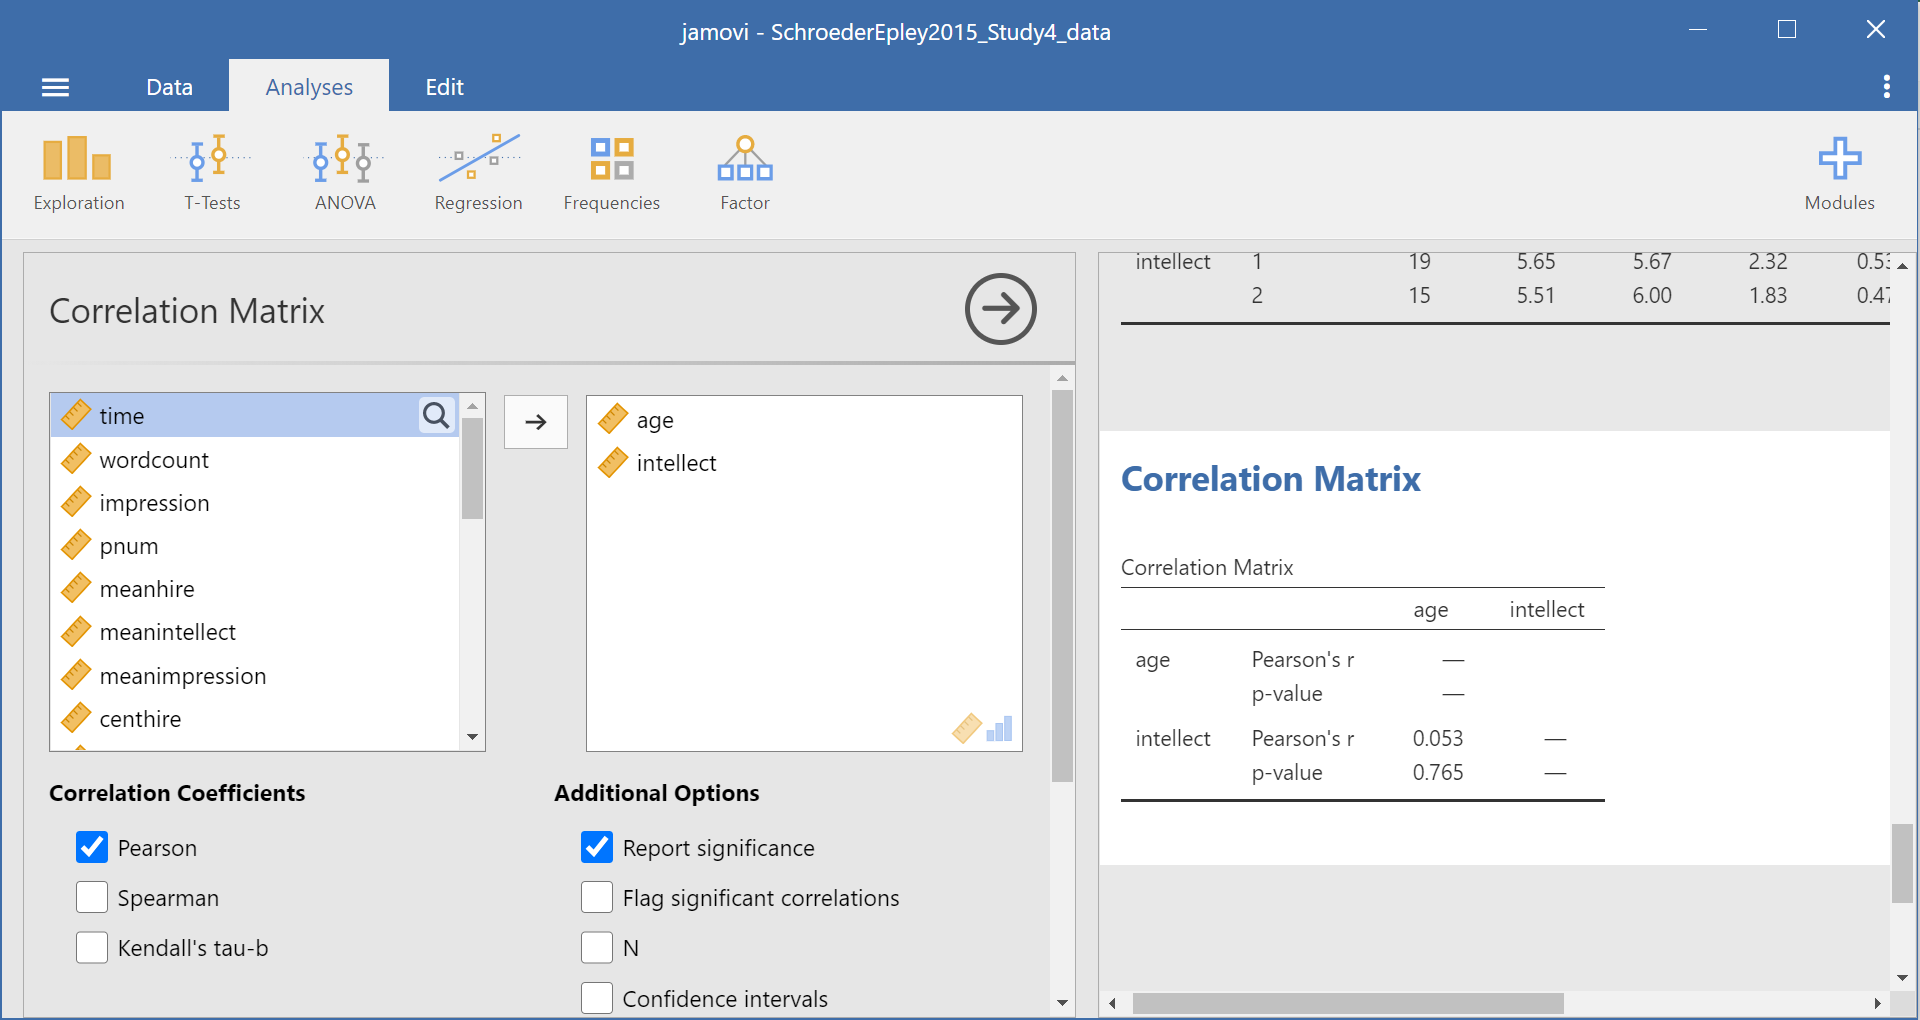
Task: Move selected variable with arrow button
Action: coord(536,422)
